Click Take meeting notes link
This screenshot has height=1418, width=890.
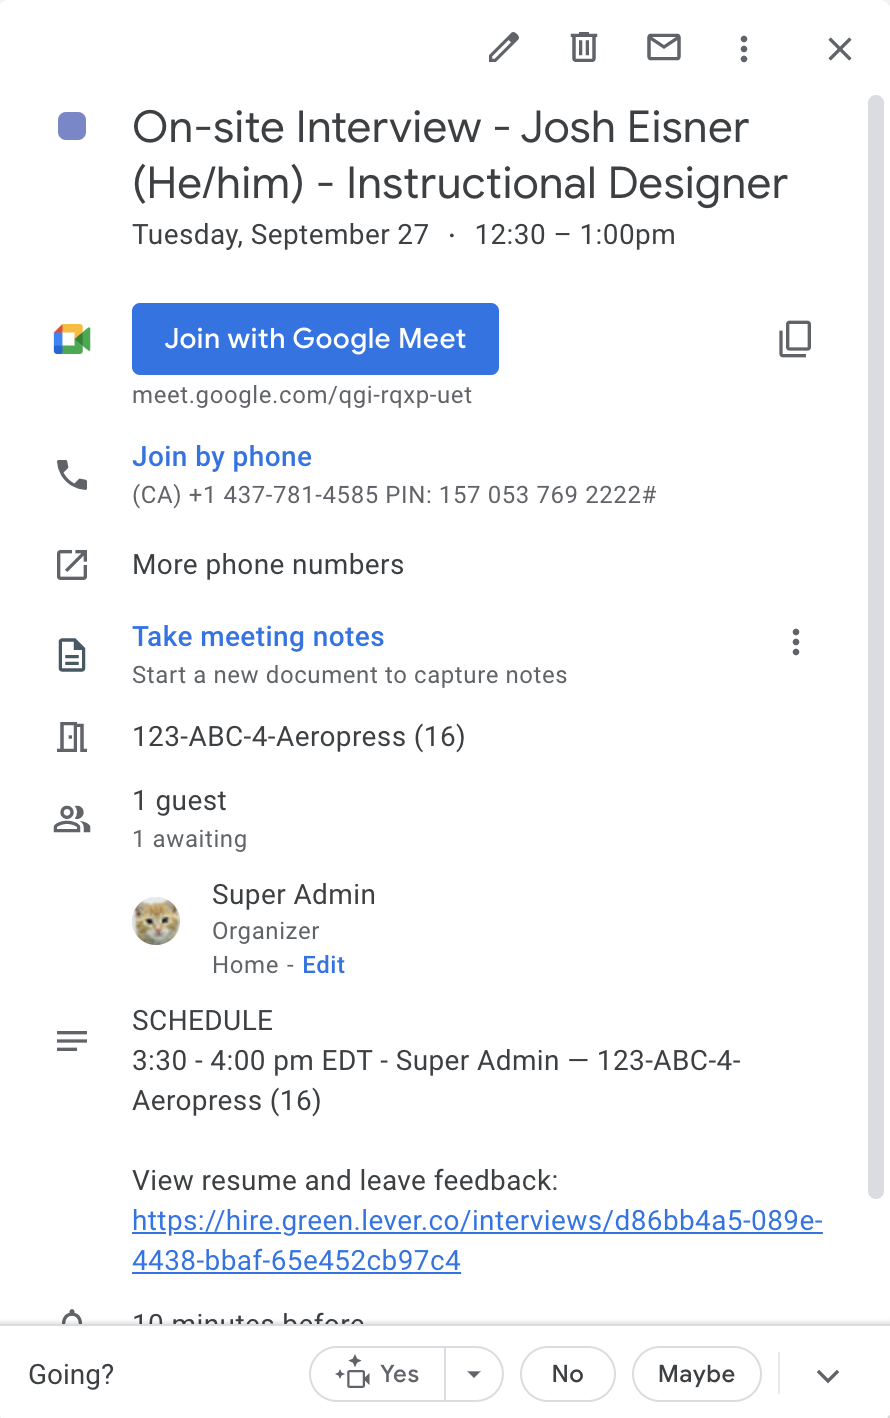(x=258, y=637)
